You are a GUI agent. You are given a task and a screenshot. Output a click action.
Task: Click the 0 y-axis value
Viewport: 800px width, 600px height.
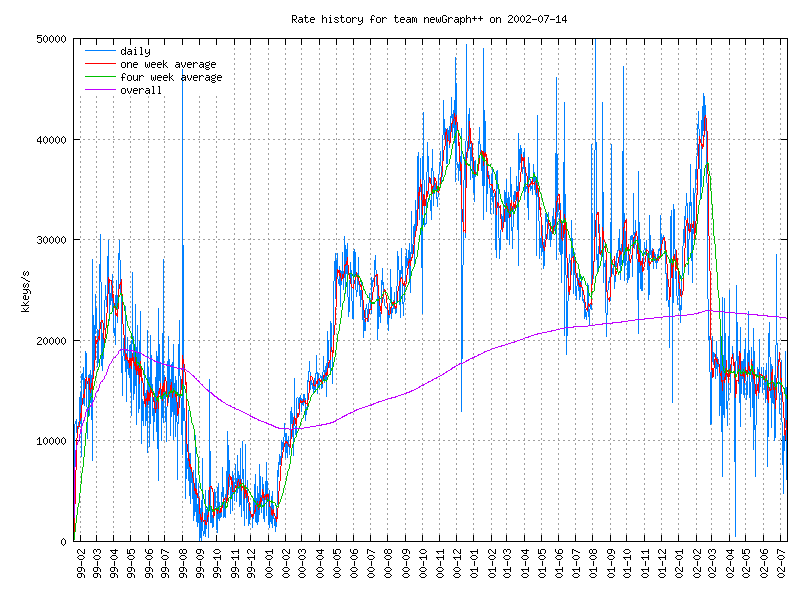coord(63,542)
